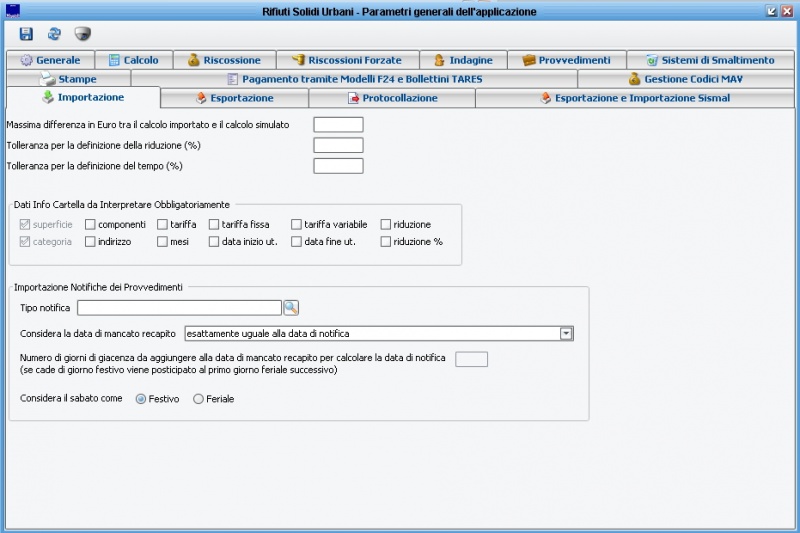Screen dimensions: 800x533
Task: Open the Gestione Codici MAV tab
Action: 685,79
